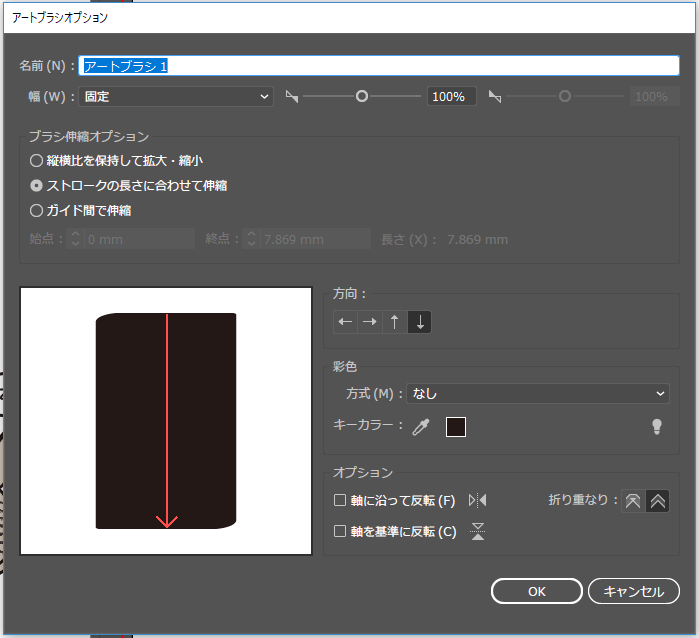Image resolution: width=699 pixels, height=638 pixels.
Task: Click the key color swatch
Action: (456, 427)
